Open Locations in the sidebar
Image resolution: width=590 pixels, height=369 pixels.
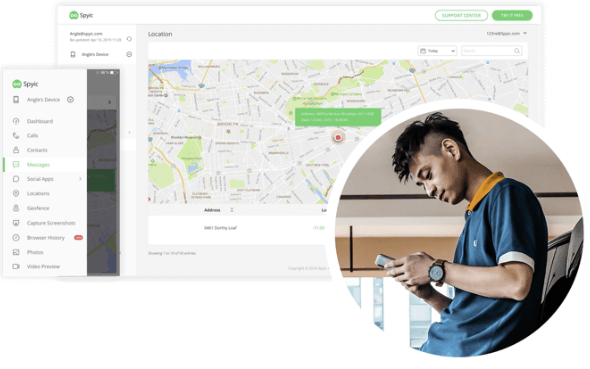pyautogui.click(x=38, y=194)
